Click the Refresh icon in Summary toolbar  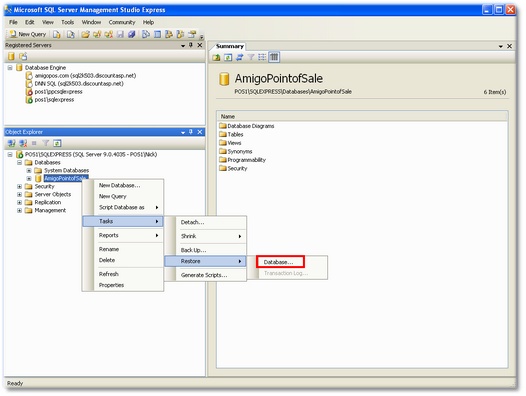point(228,57)
